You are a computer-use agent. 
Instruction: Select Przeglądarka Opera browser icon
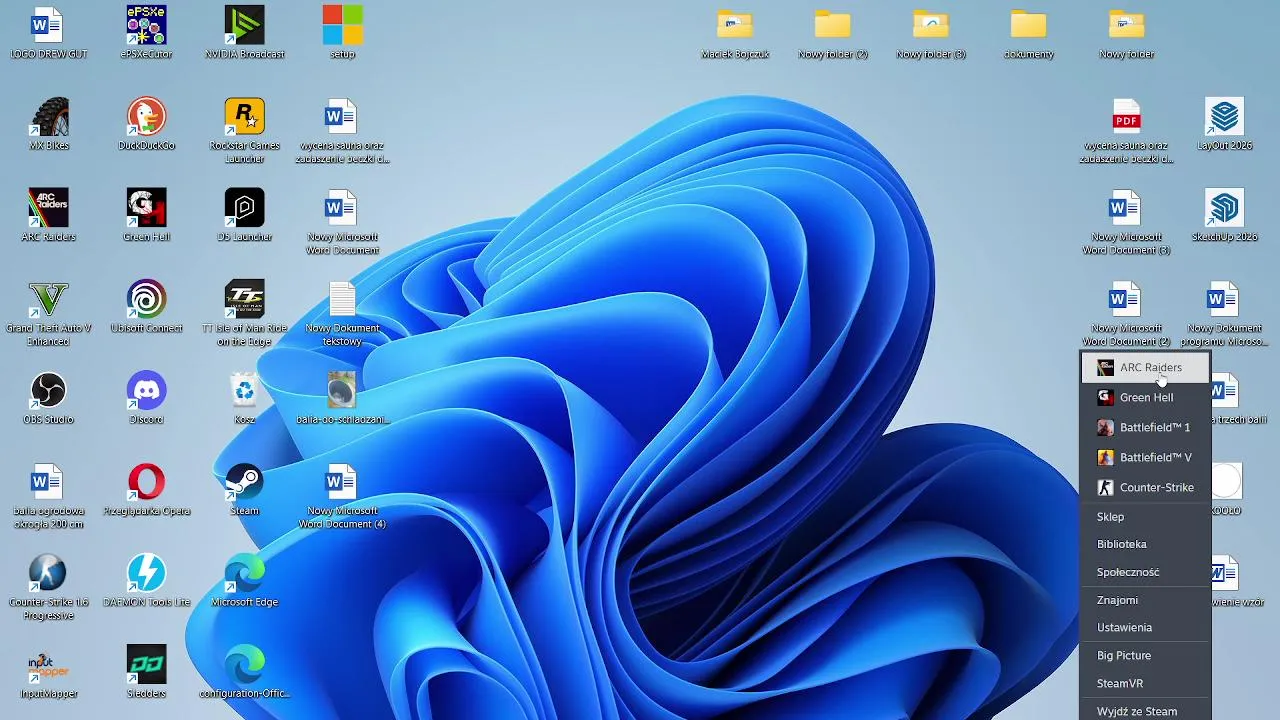click(x=146, y=489)
